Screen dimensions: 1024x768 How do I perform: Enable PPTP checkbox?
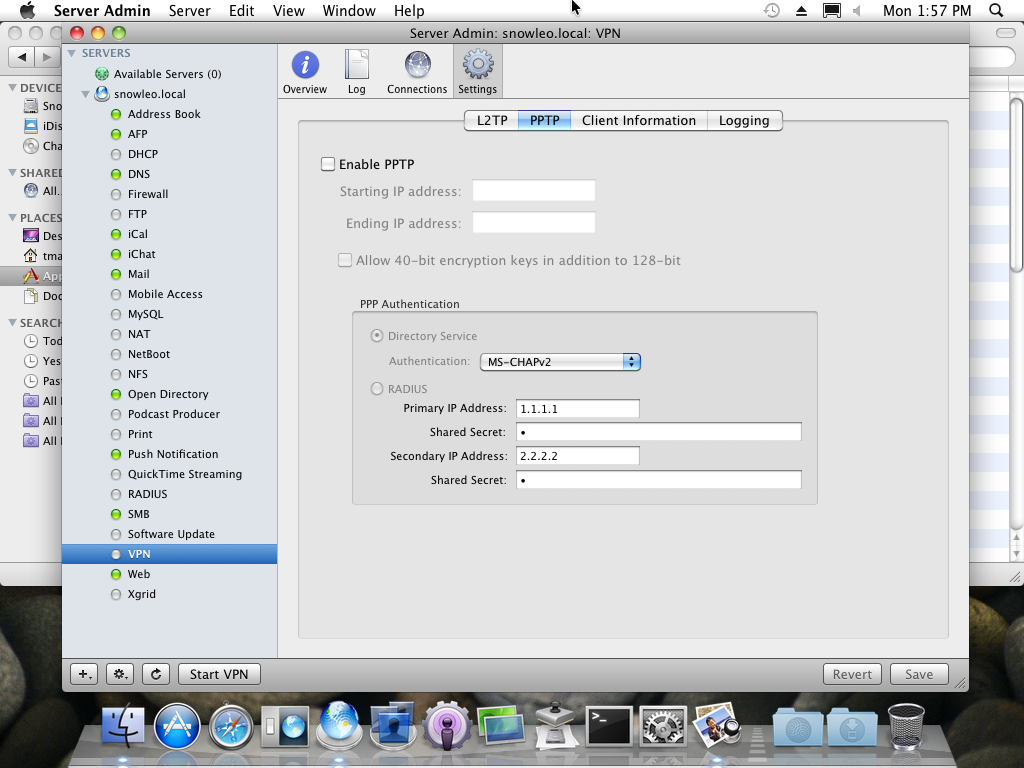(328, 164)
